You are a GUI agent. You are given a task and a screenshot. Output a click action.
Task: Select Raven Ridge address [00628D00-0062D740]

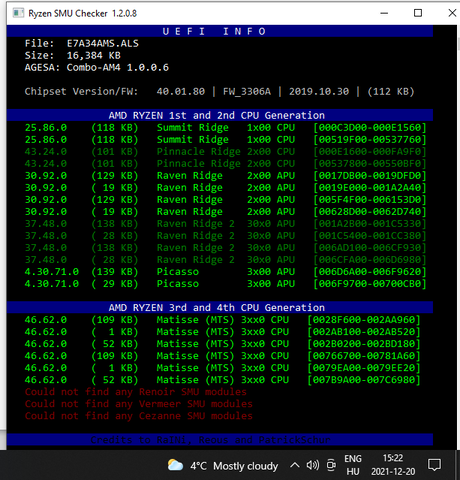[370, 212]
